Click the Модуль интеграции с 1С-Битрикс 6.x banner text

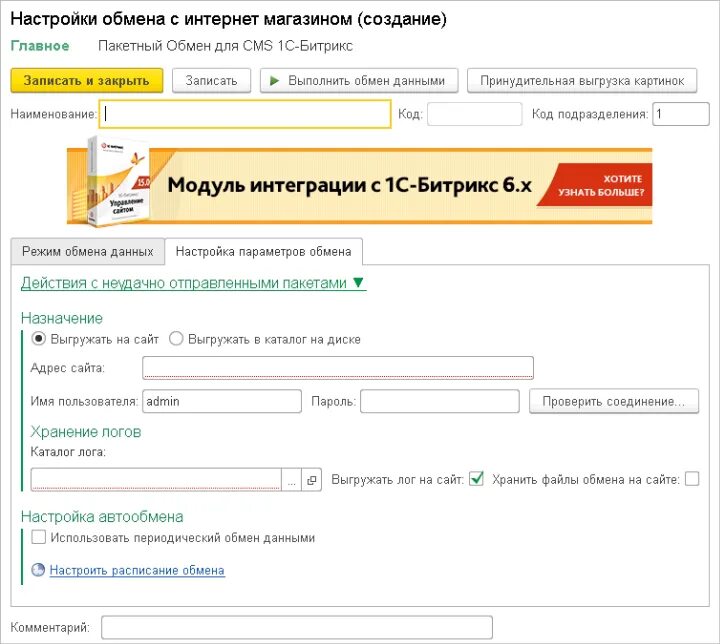[350, 185]
